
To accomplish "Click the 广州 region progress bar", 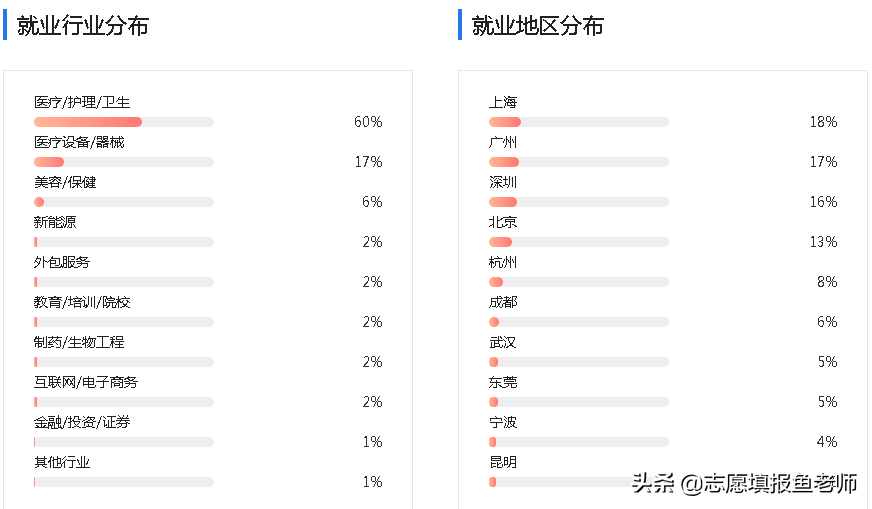I will (x=578, y=162).
